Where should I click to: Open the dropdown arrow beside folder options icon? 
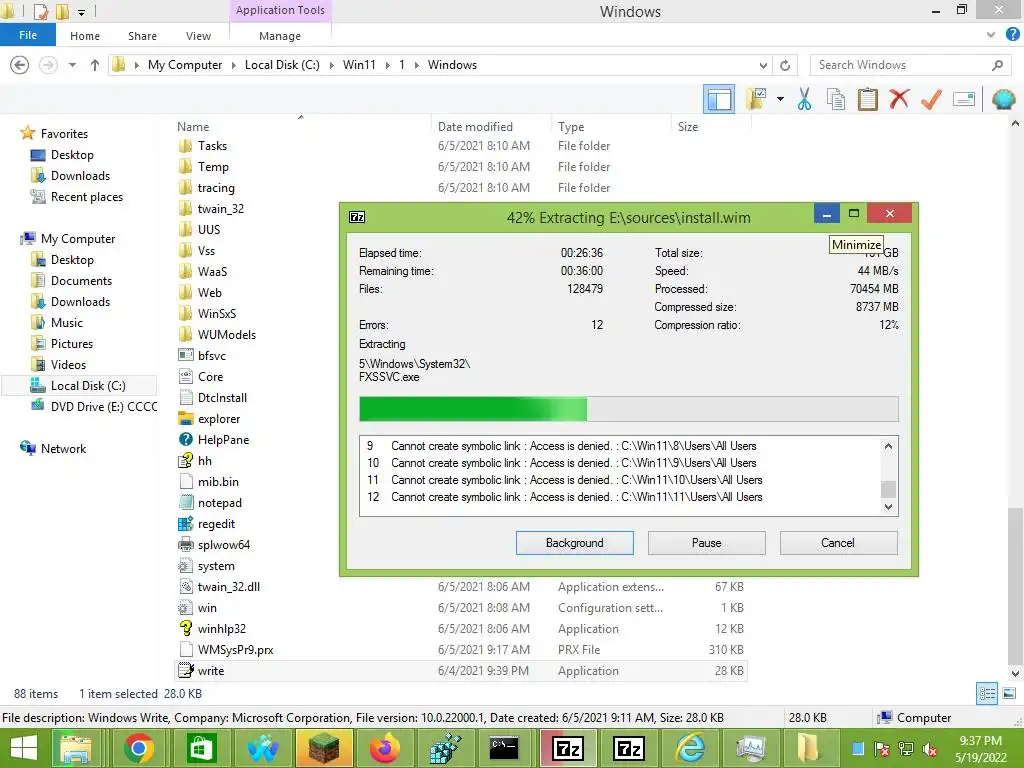780,100
